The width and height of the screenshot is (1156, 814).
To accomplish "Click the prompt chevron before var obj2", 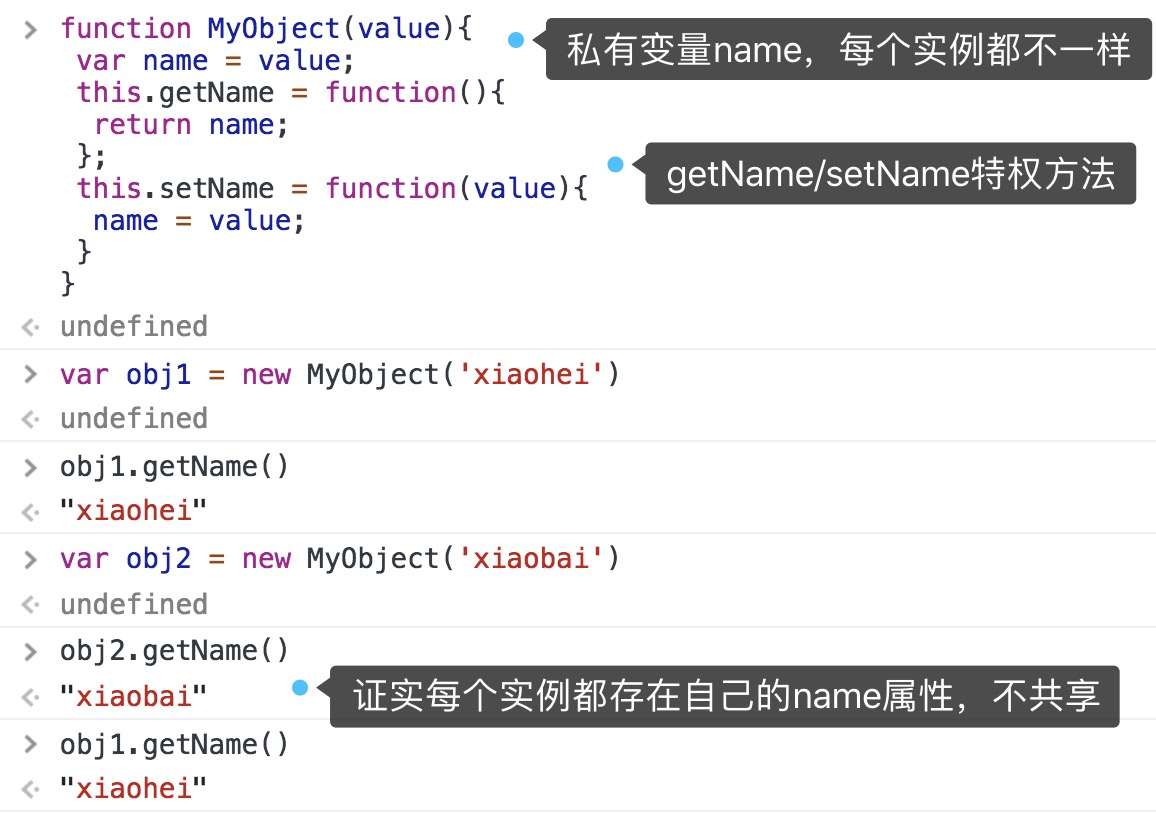I will (x=31, y=559).
